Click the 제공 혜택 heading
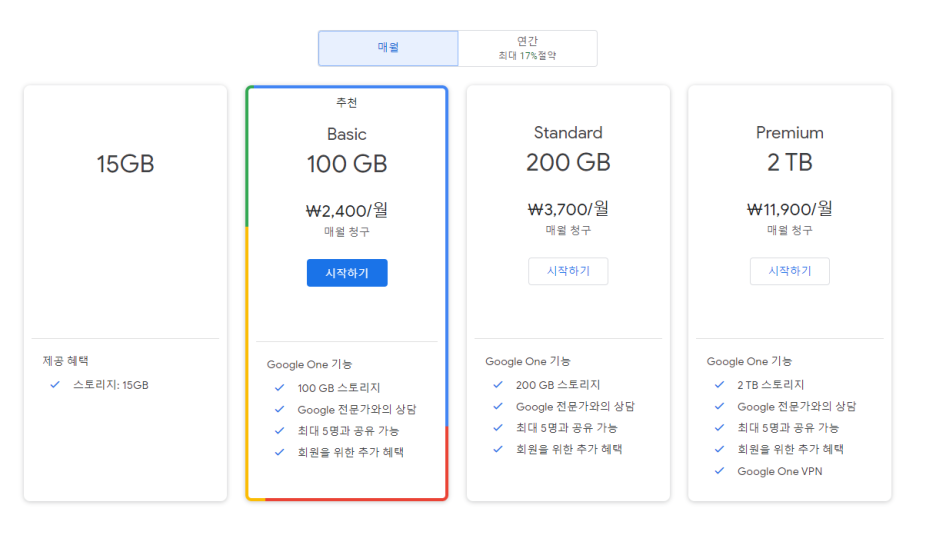This screenshot has width=936, height=535. [66, 361]
